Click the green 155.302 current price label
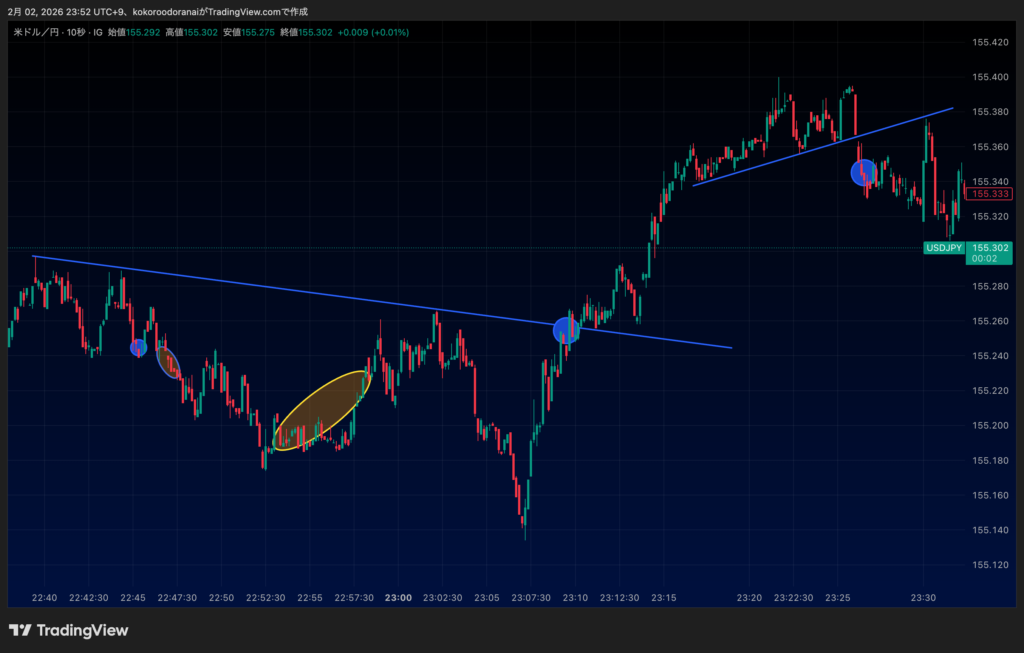 (x=989, y=247)
